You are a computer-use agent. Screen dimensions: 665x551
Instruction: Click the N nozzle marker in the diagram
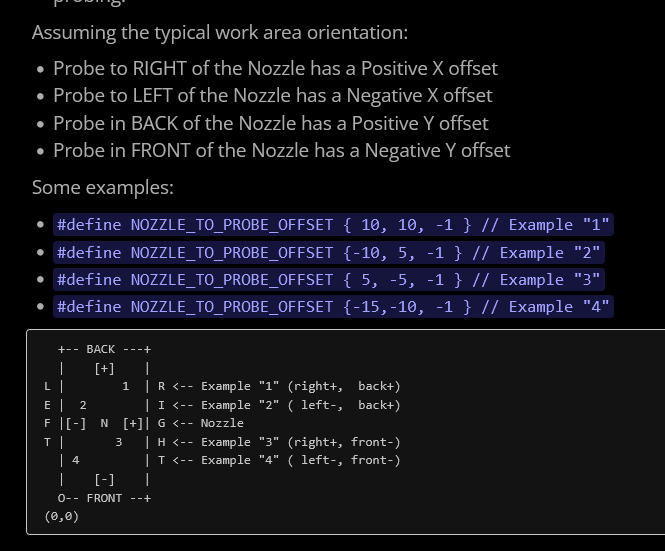[104, 423]
